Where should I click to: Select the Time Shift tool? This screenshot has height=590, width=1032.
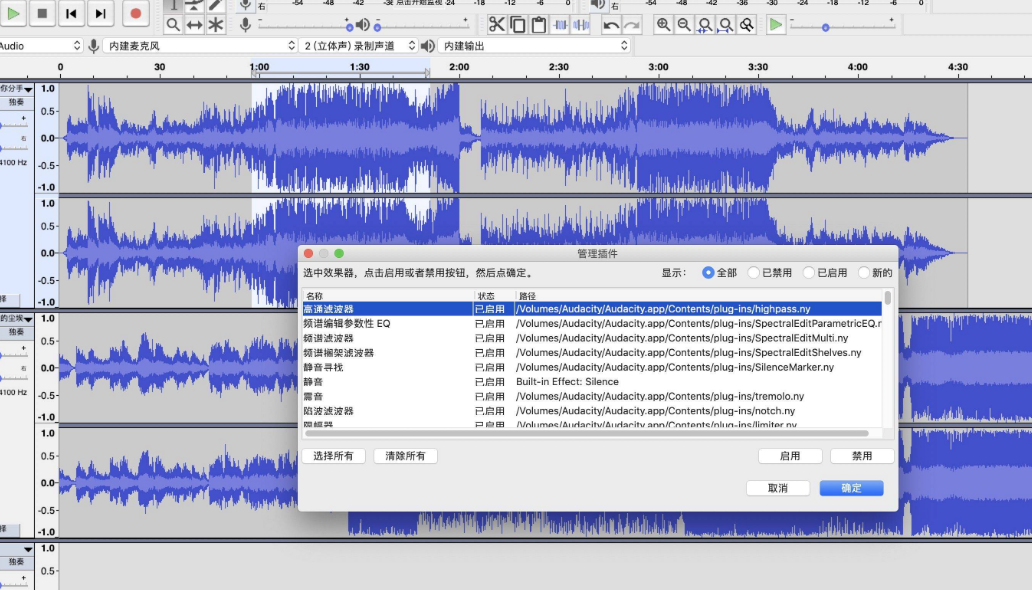(194, 25)
